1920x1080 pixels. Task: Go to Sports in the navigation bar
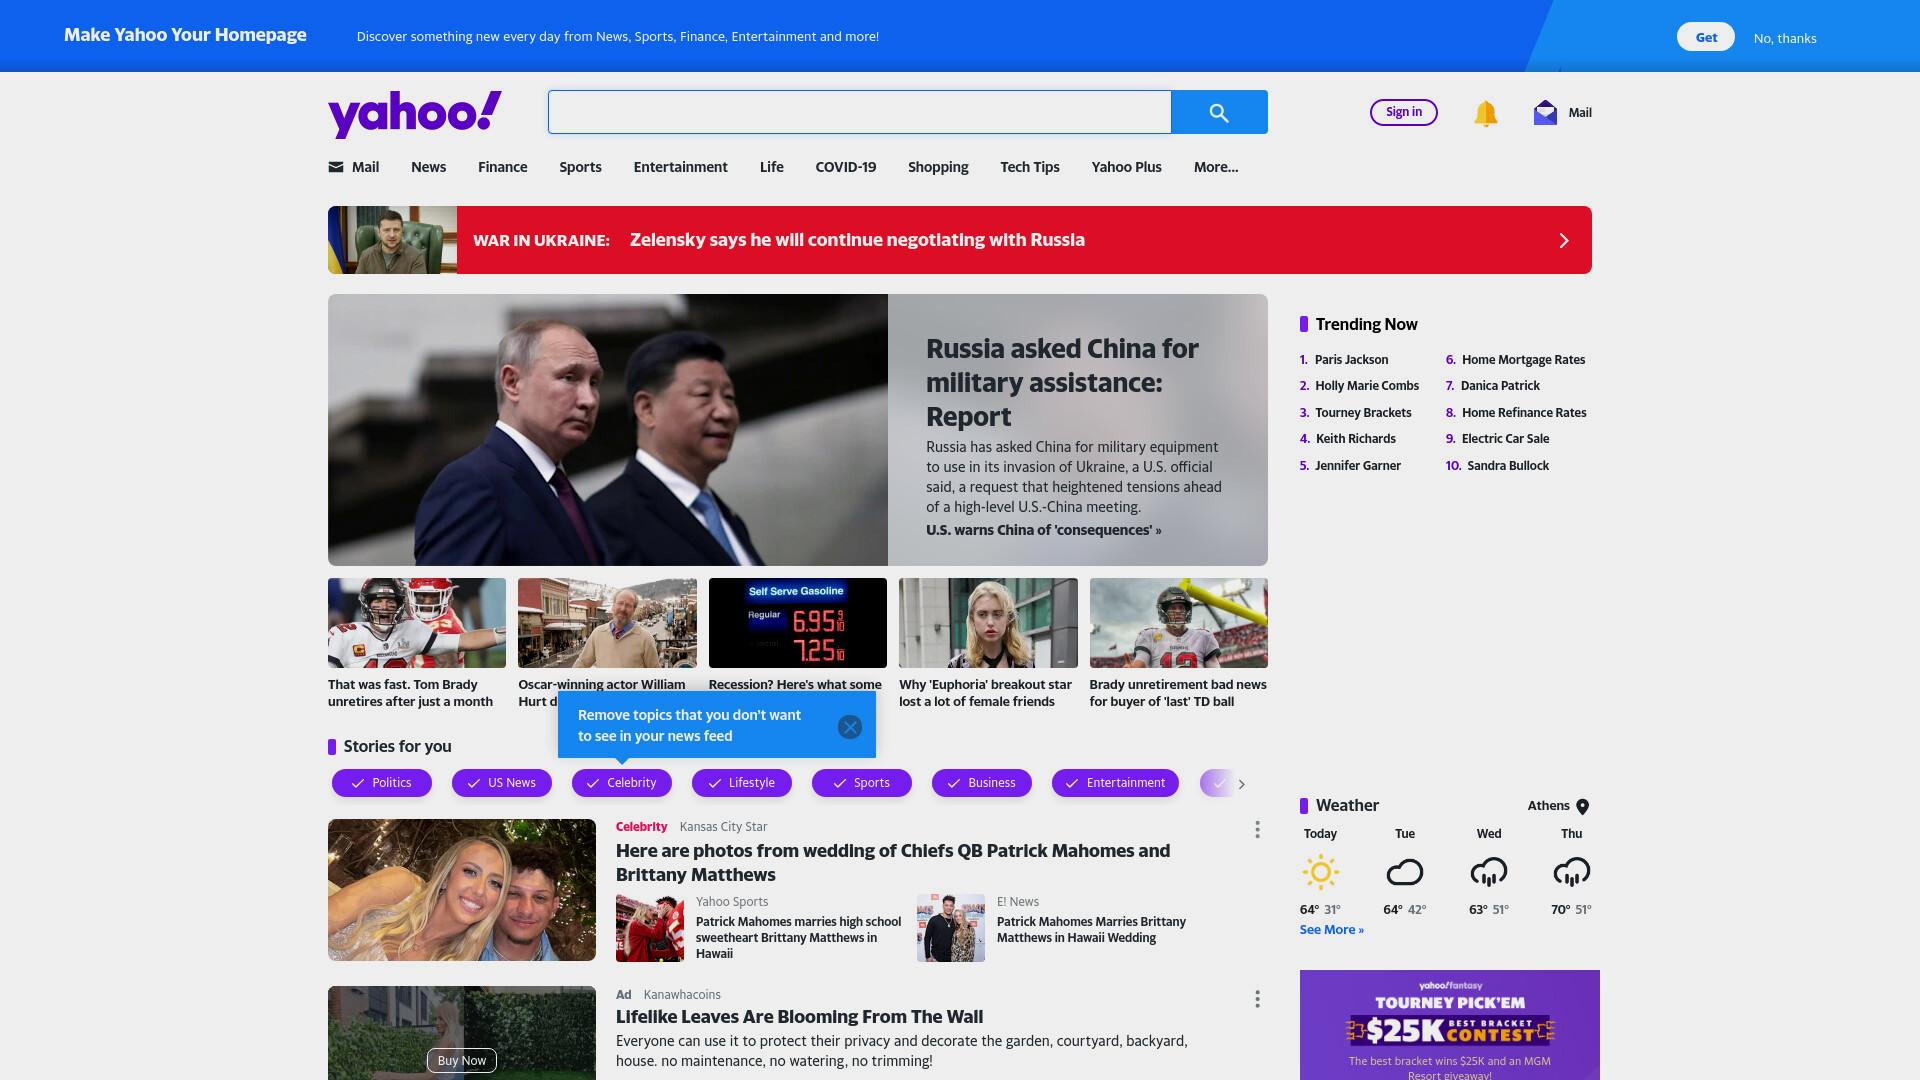(x=580, y=167)
